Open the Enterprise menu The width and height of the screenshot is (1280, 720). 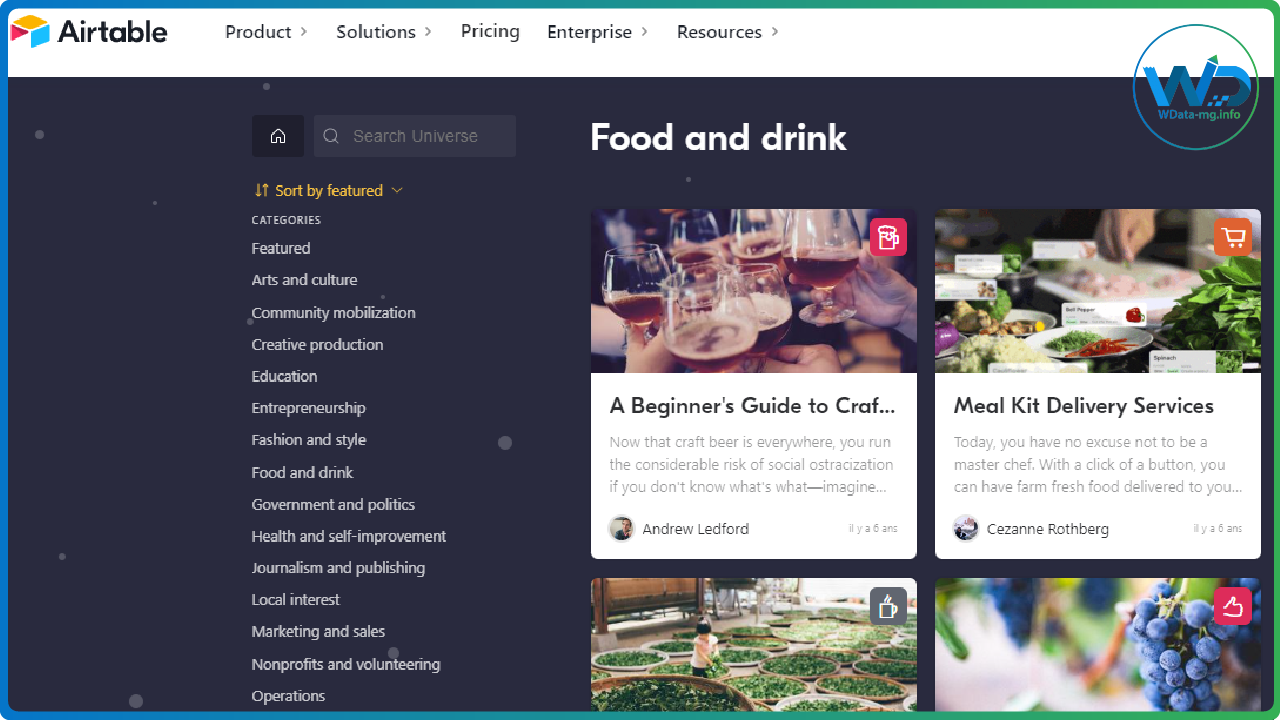pos(597,32)
